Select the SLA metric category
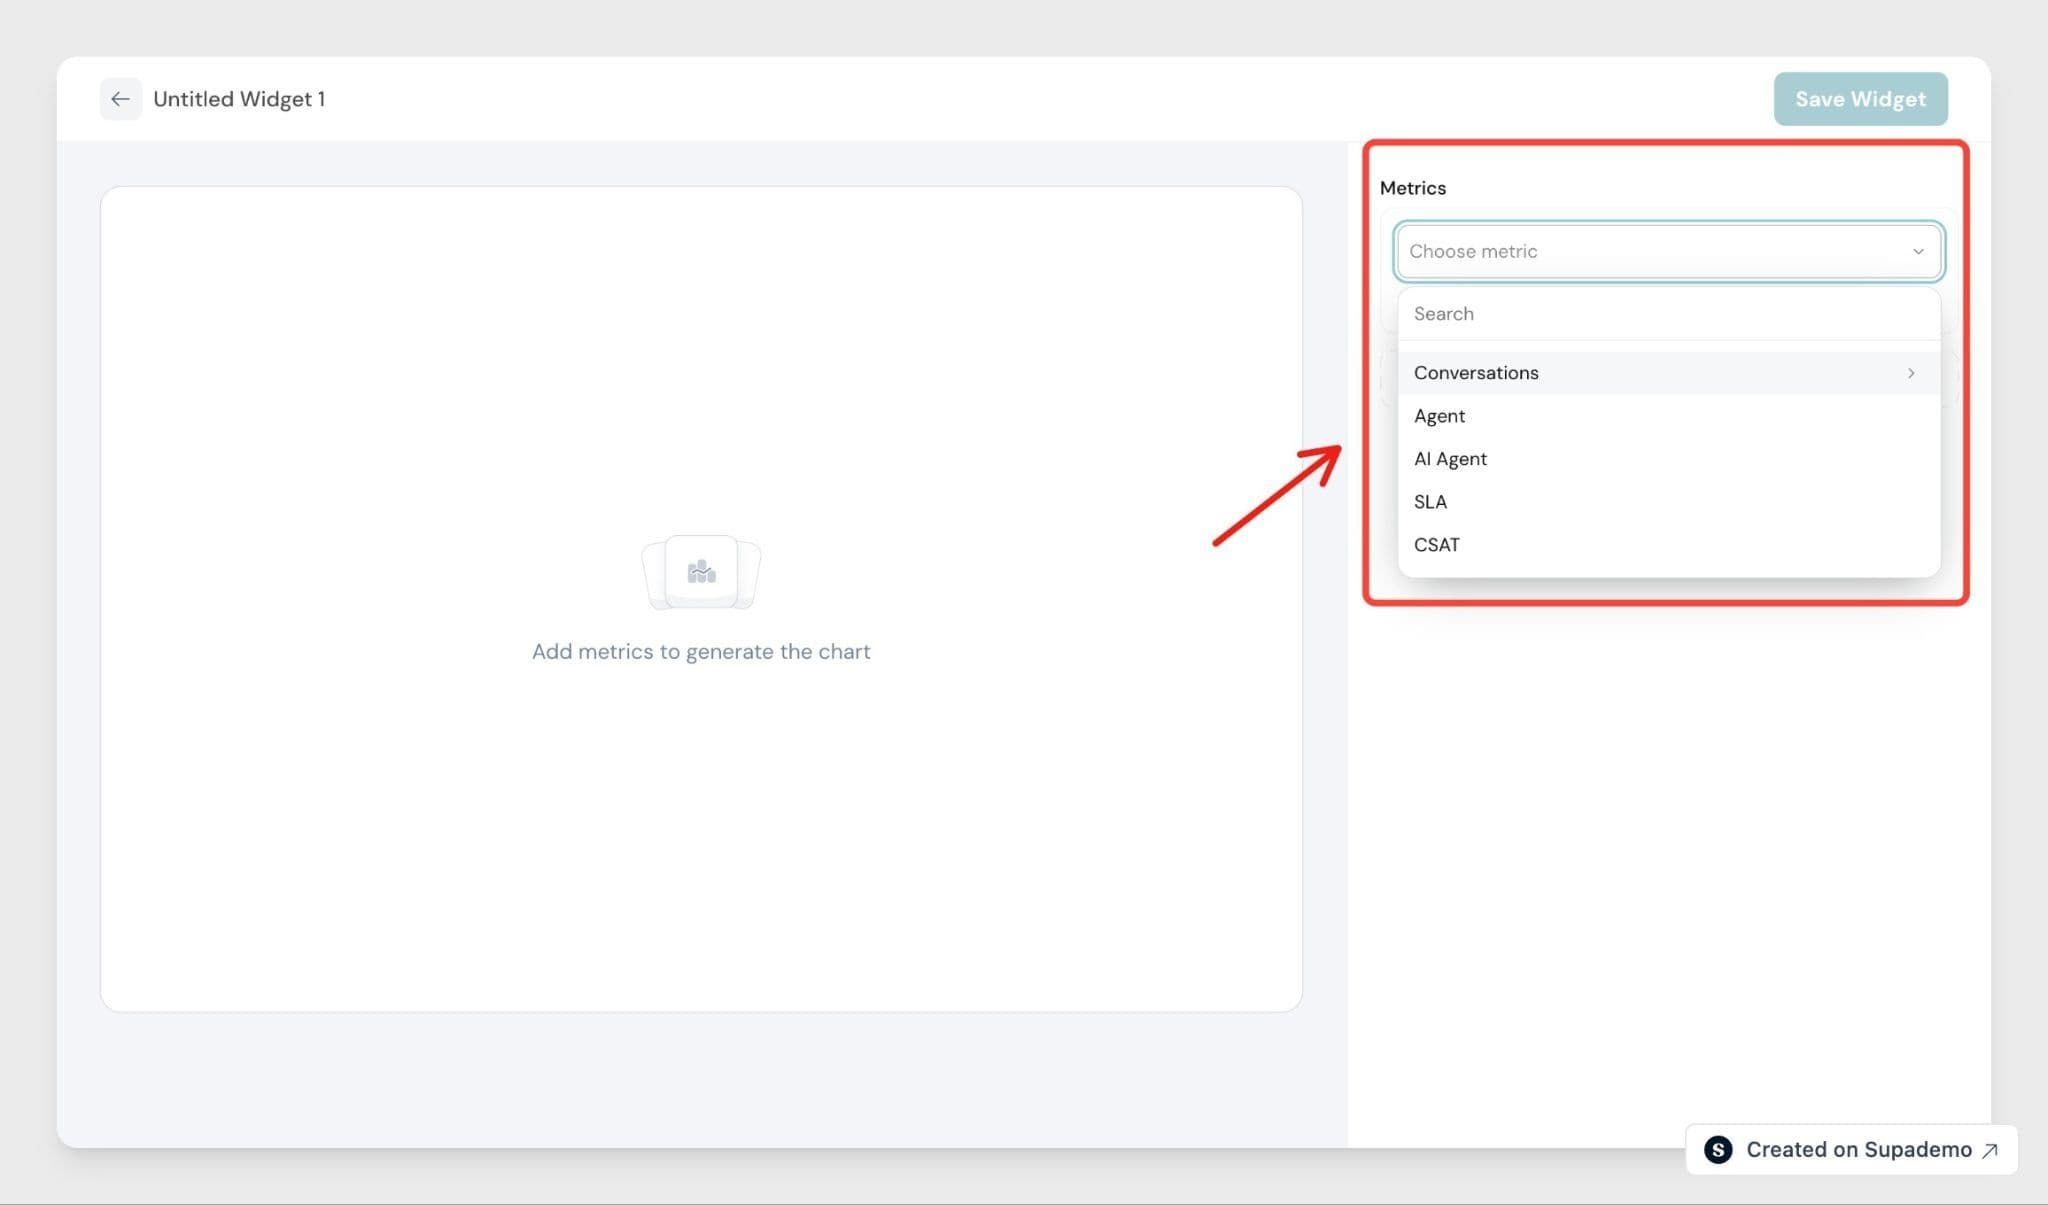Viewport: 2048px width, 1205px height. point(1668,502)
